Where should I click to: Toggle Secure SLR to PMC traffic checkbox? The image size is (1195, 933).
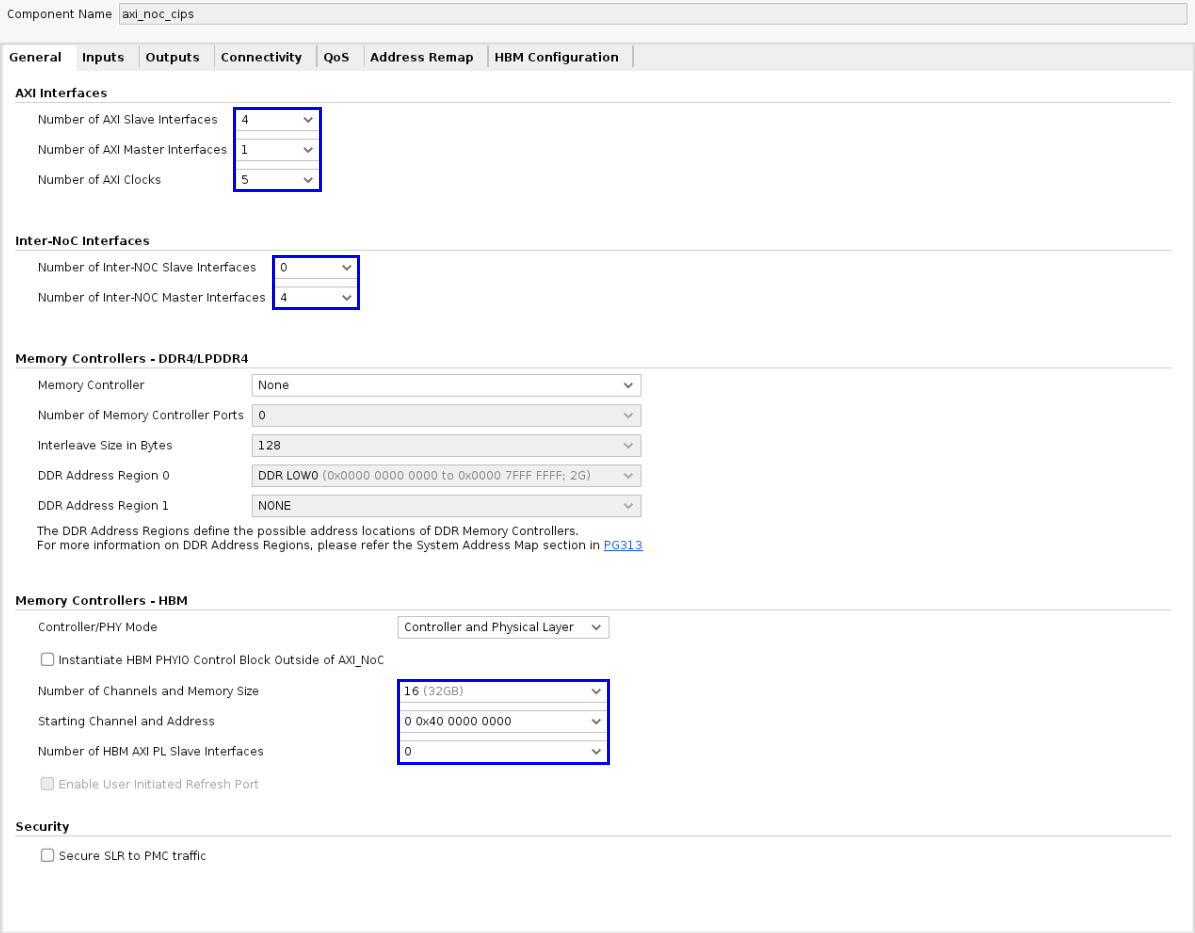[x=47, y=856]
